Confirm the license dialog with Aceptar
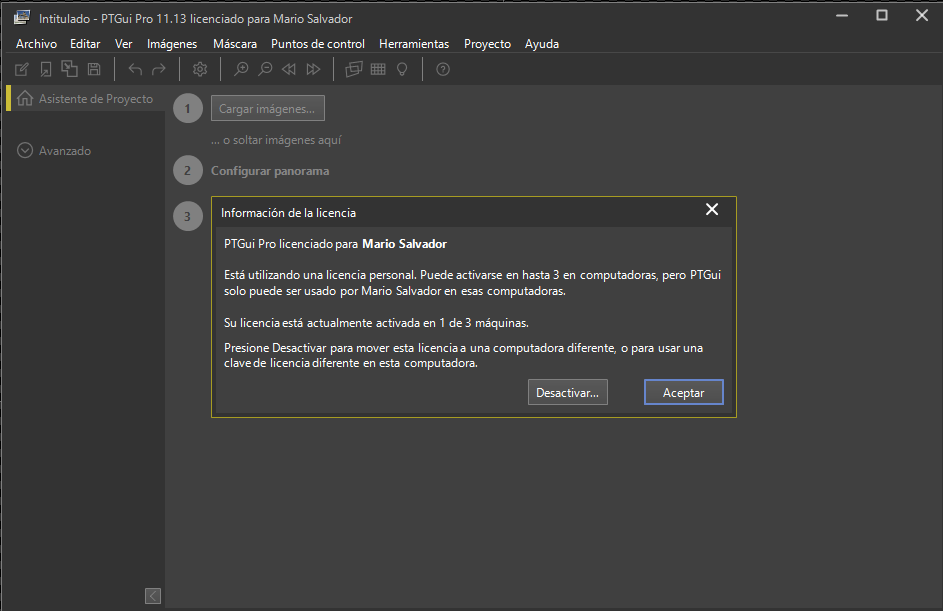 pos(684,392)
